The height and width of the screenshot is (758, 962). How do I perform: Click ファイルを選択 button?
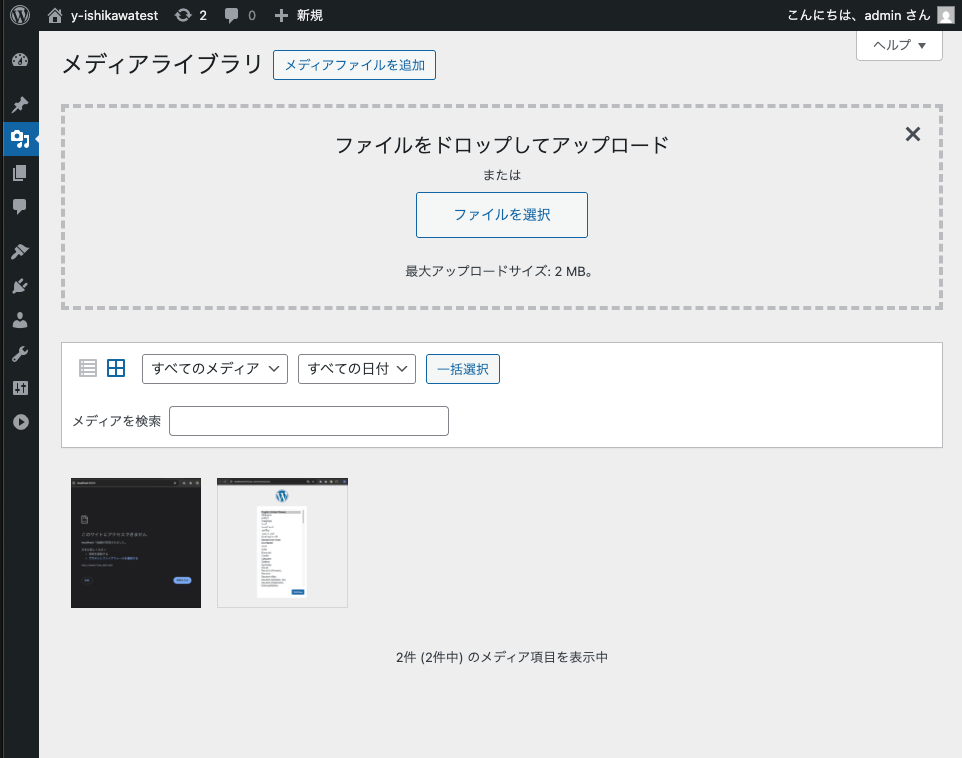pyautogui.click(x=501, y=215)
